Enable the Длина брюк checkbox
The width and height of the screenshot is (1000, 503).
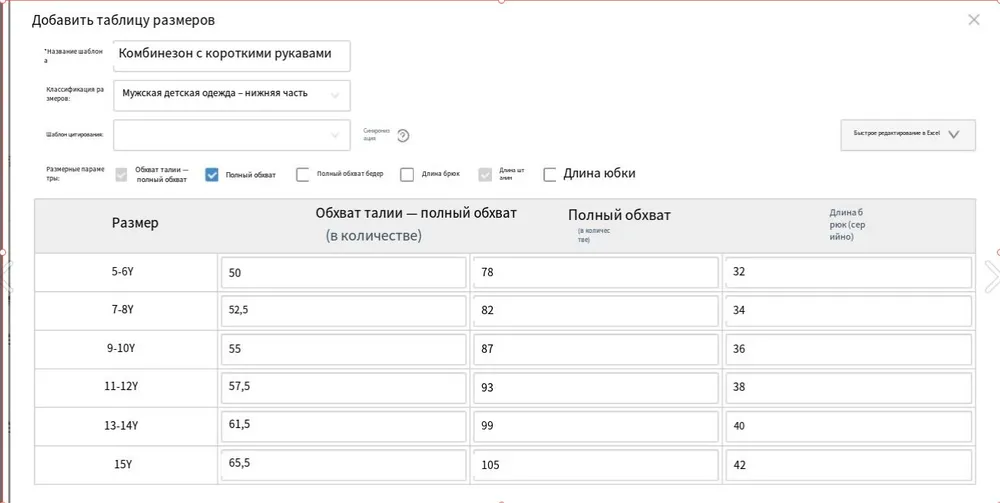point(407,175)
